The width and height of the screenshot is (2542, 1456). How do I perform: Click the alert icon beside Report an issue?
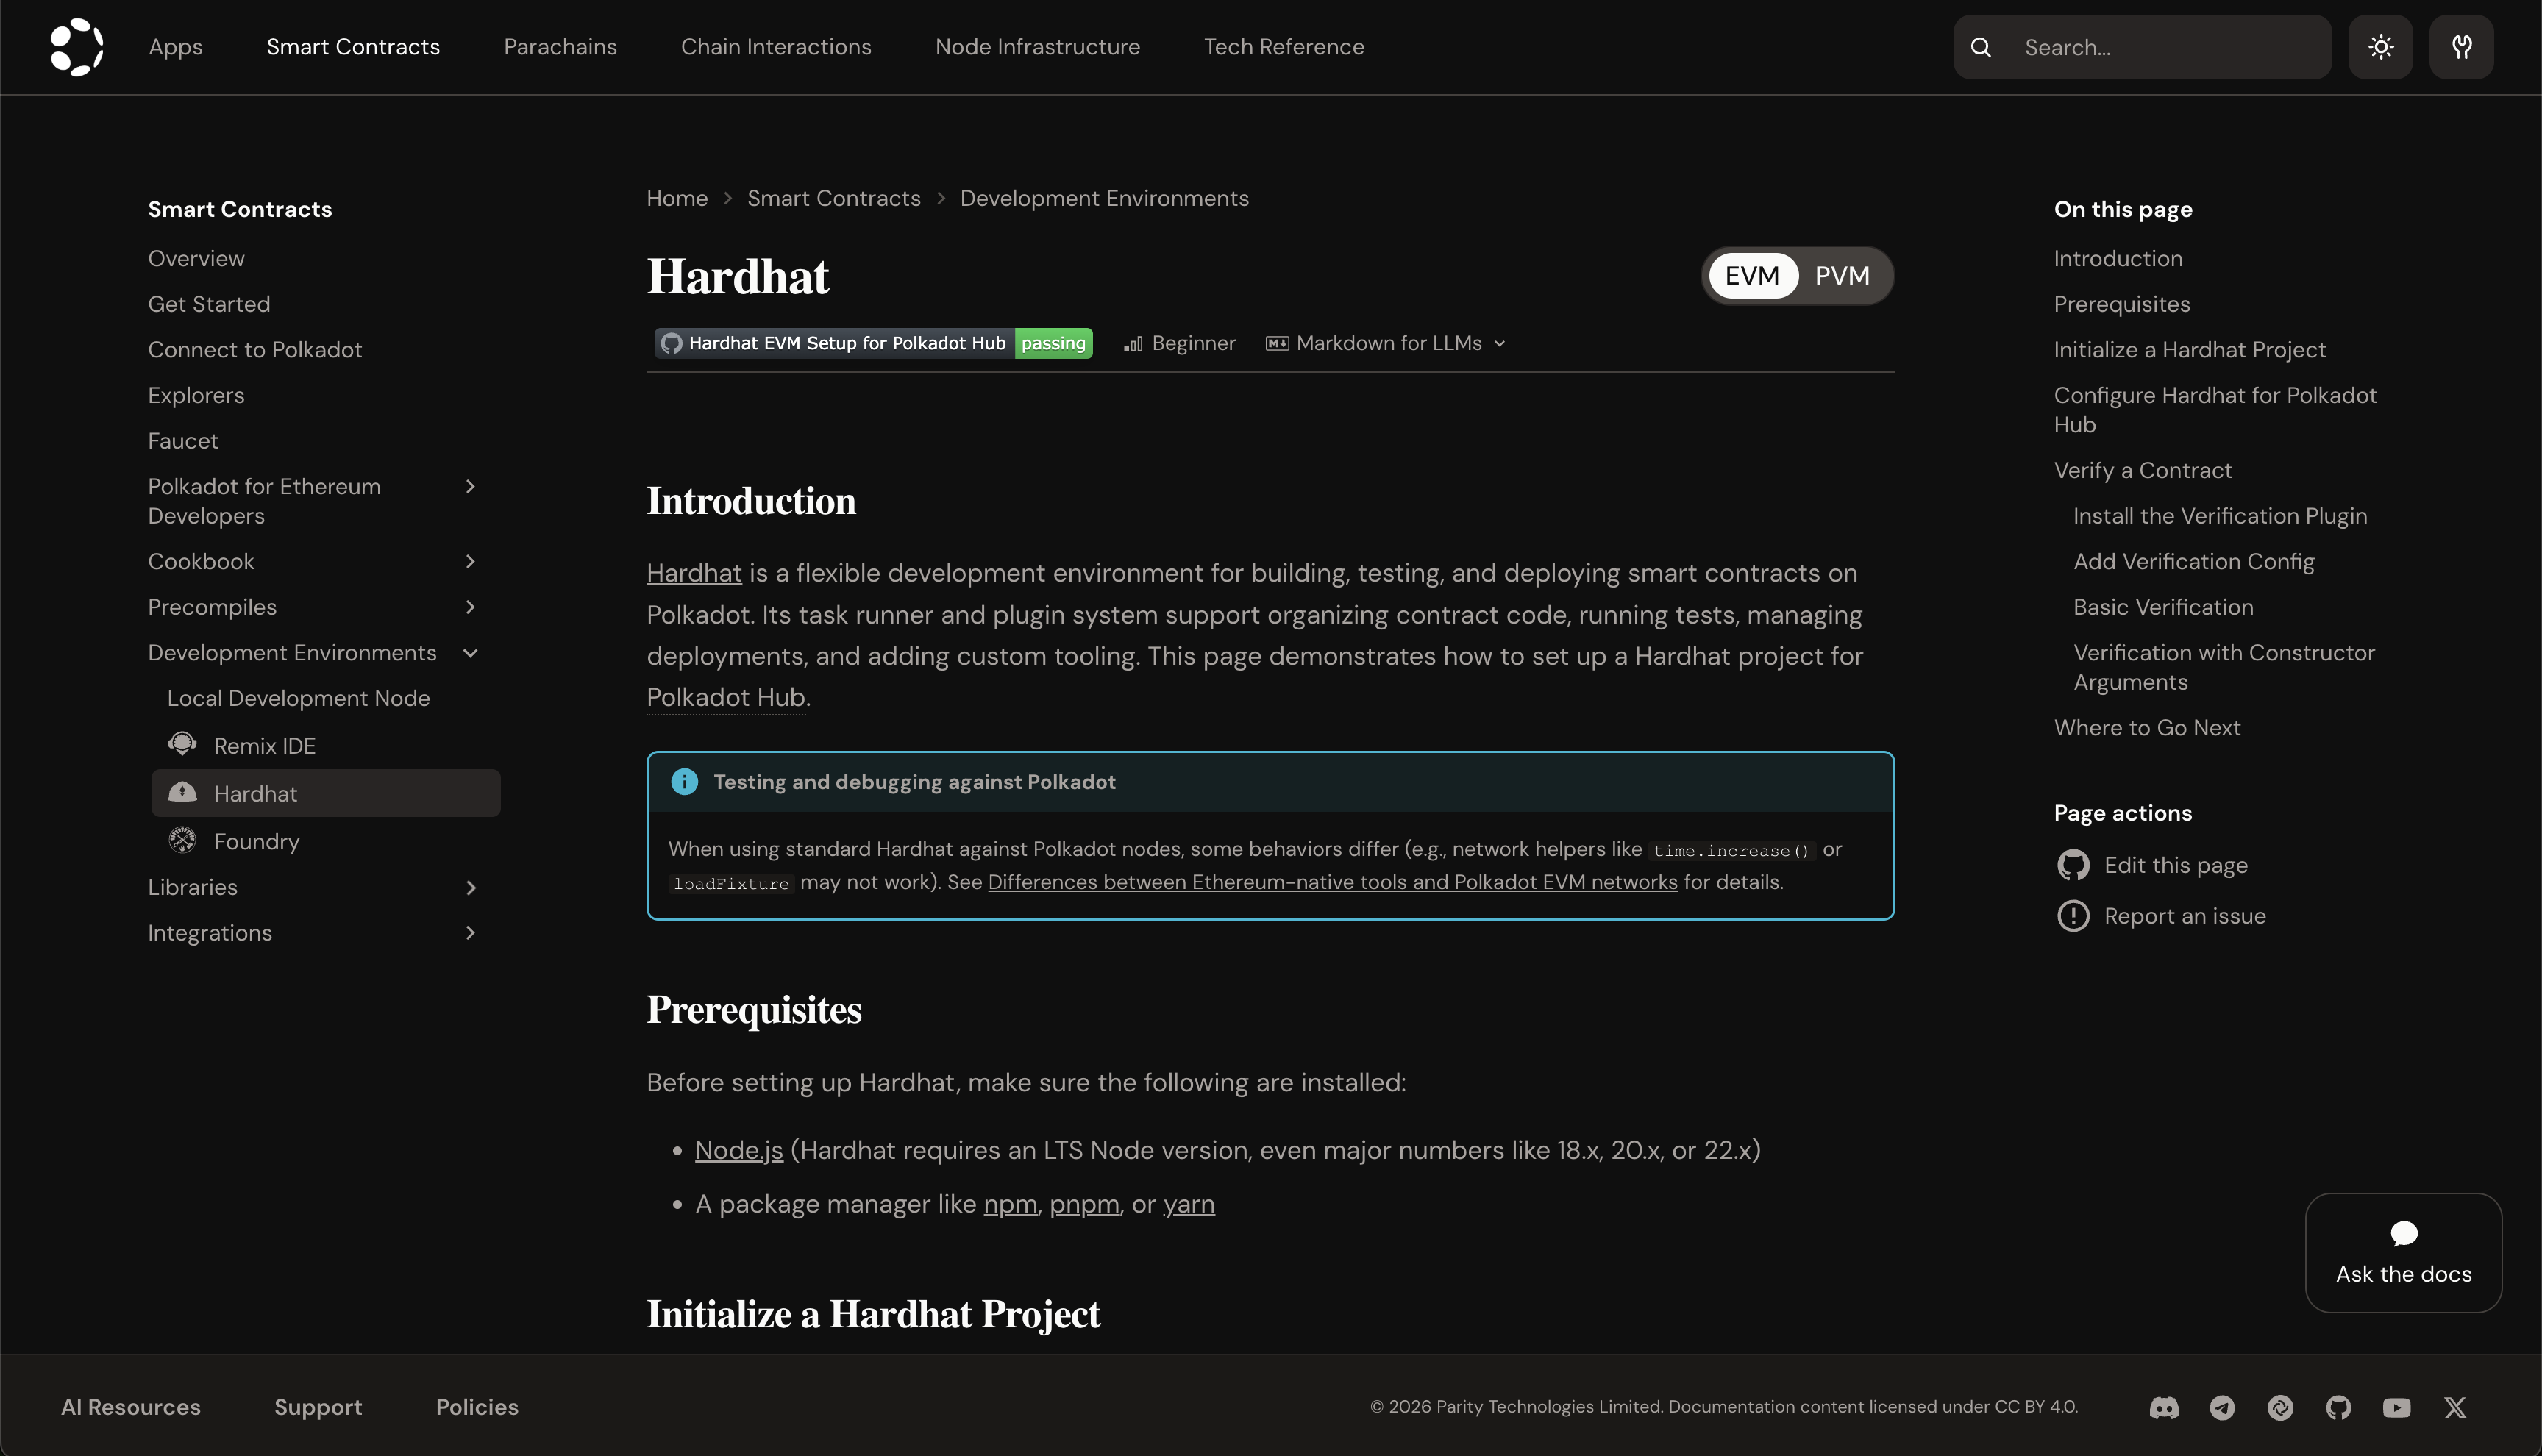[x=2073, y=916]
